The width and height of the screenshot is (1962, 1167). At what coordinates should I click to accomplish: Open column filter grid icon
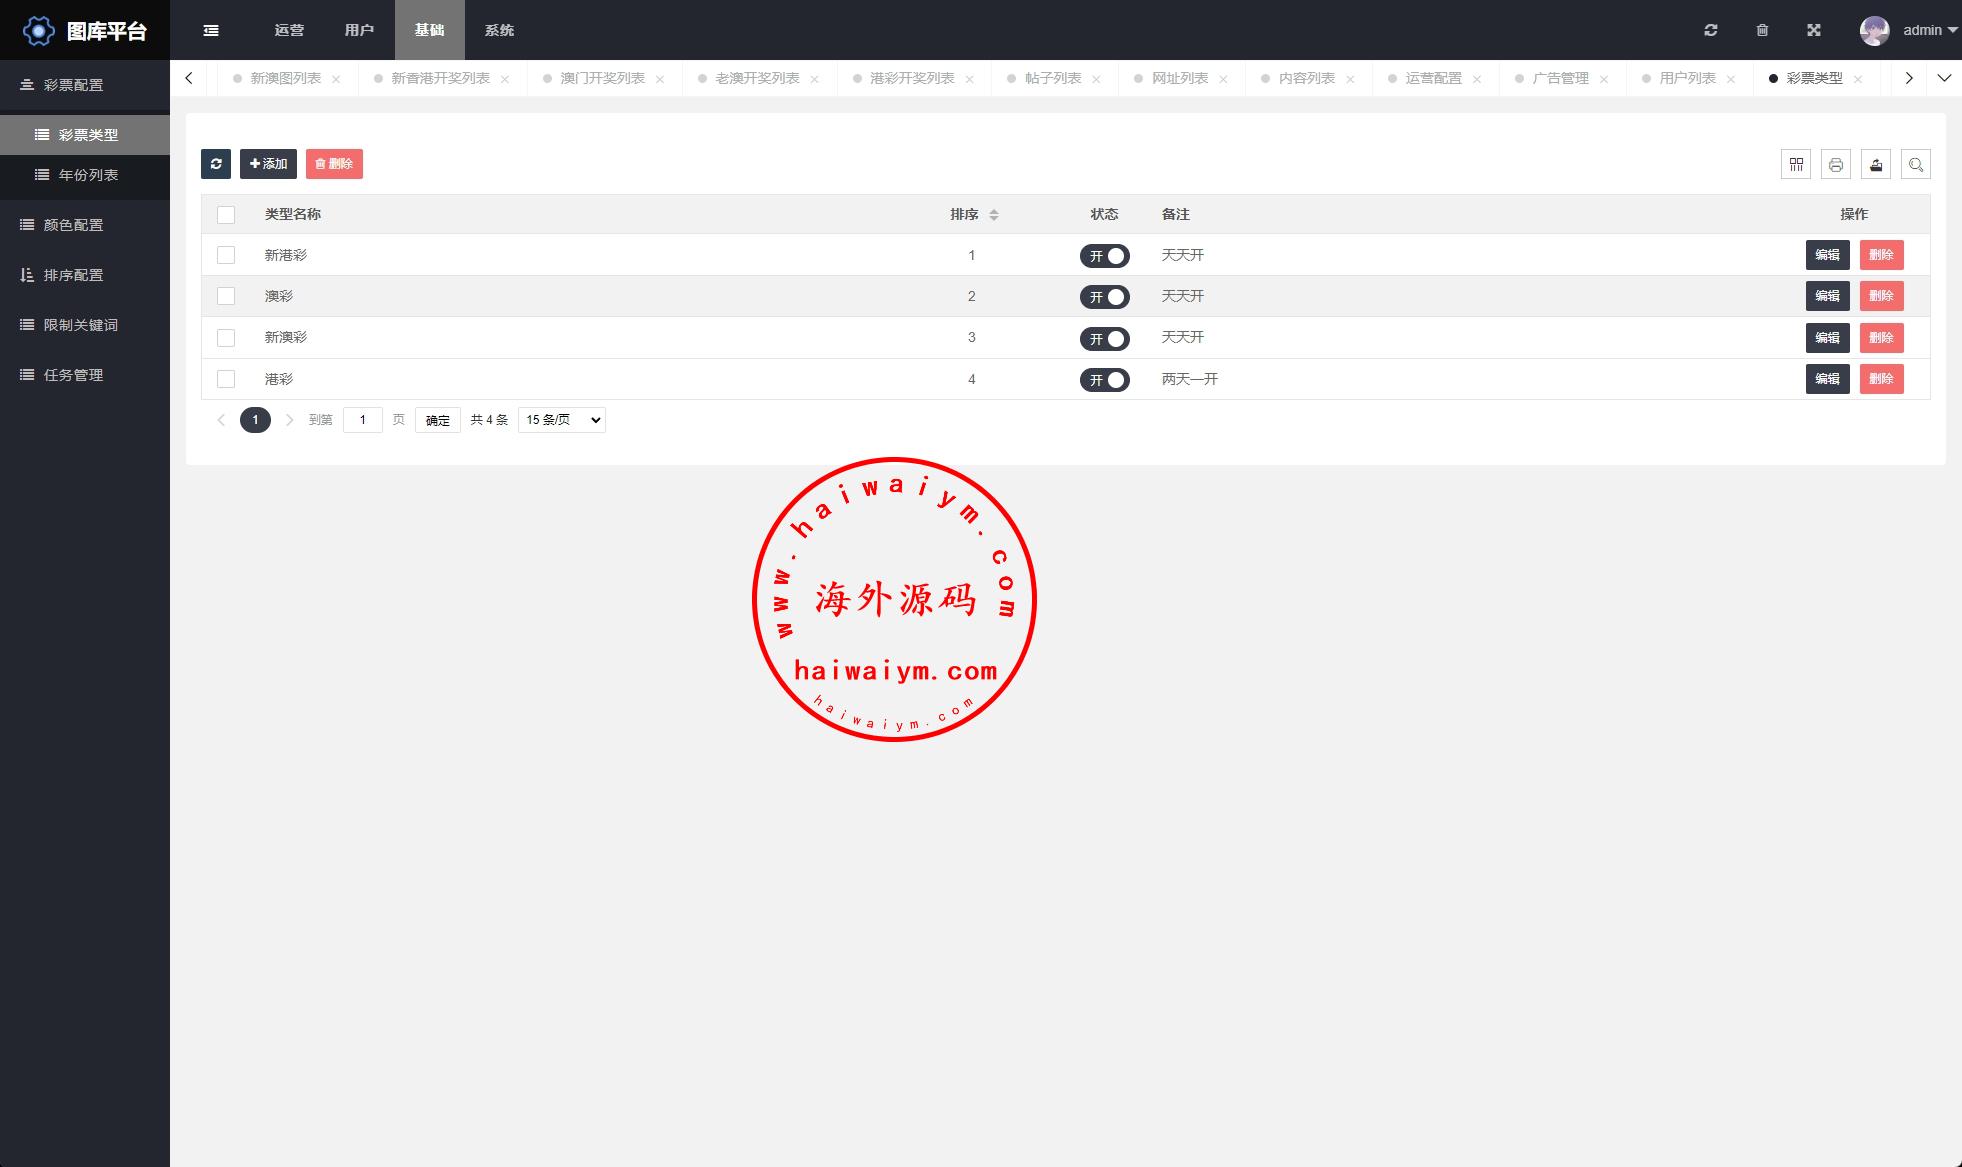click(x=1796, y=164)
